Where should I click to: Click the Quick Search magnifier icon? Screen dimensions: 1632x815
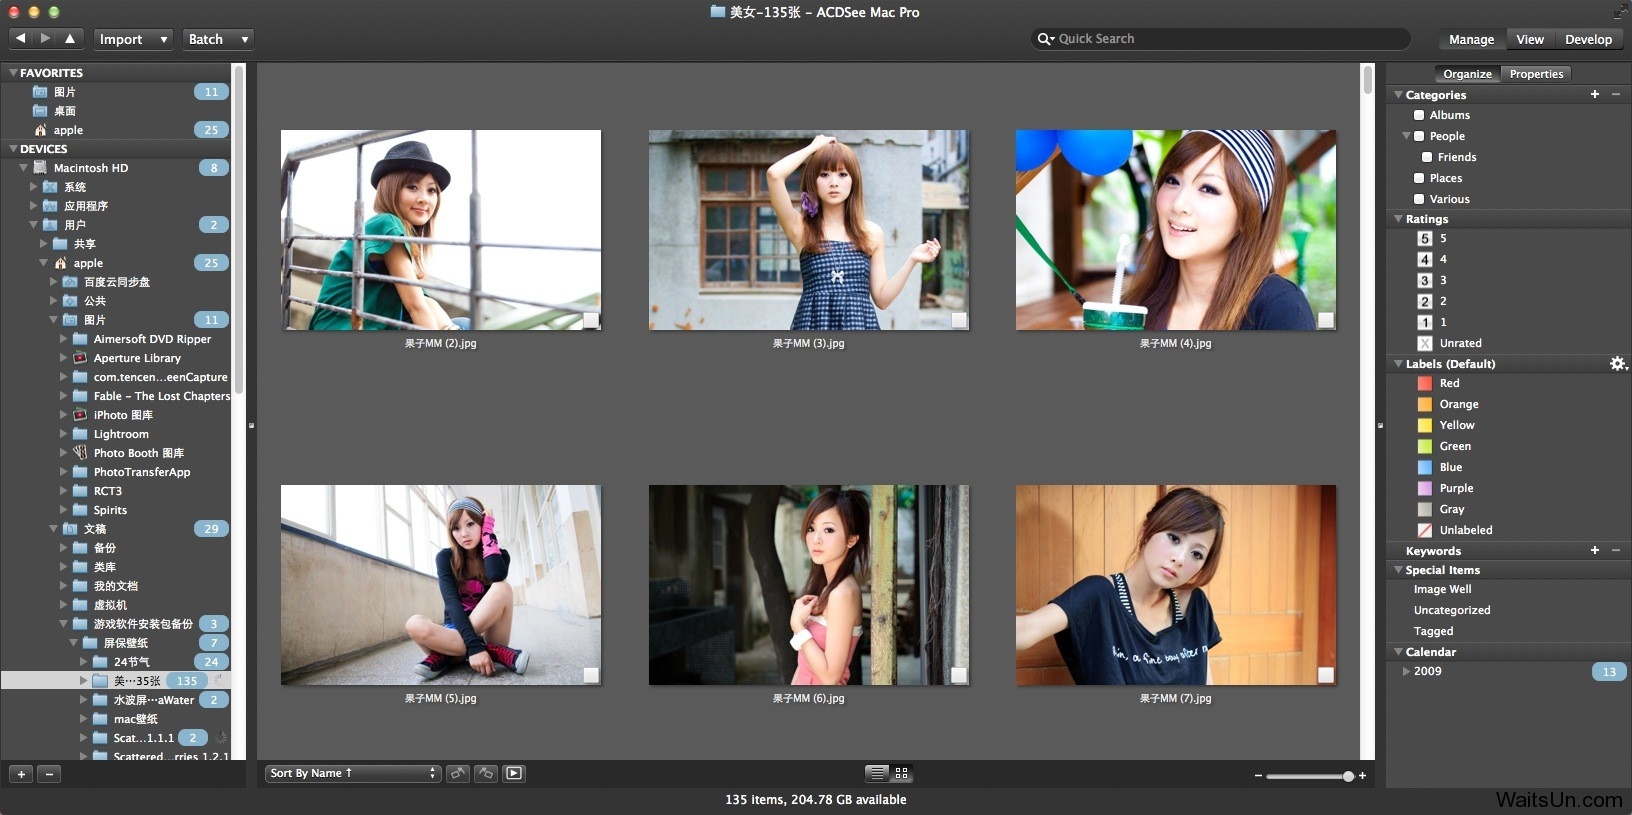click(1045, 39)
